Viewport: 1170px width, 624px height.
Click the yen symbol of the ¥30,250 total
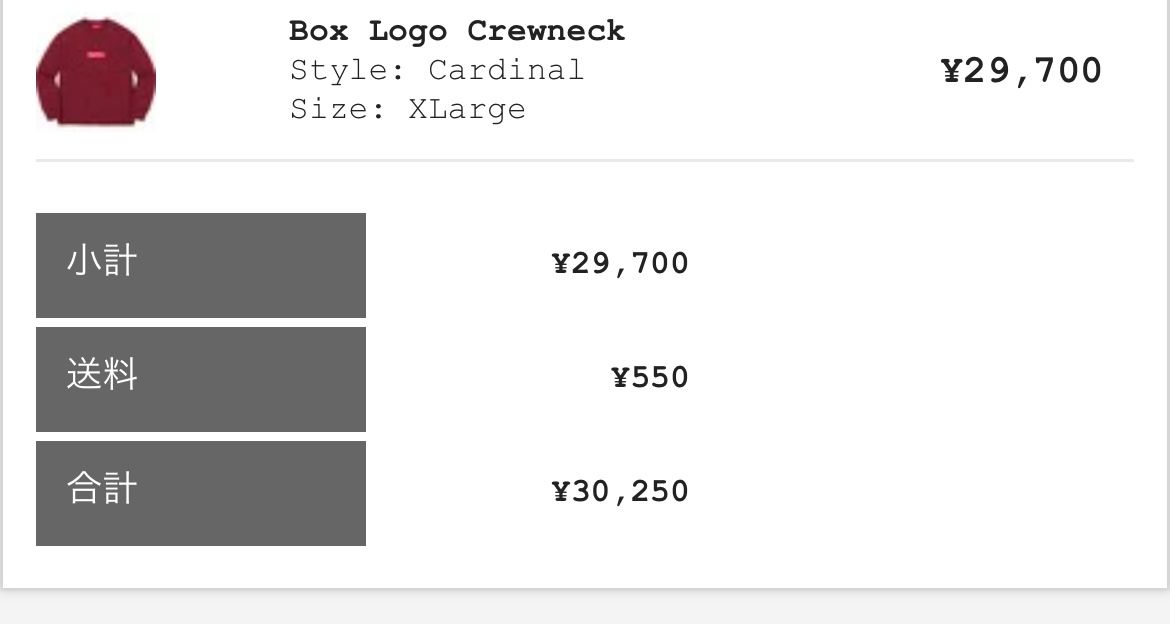[x=560, y=492]
